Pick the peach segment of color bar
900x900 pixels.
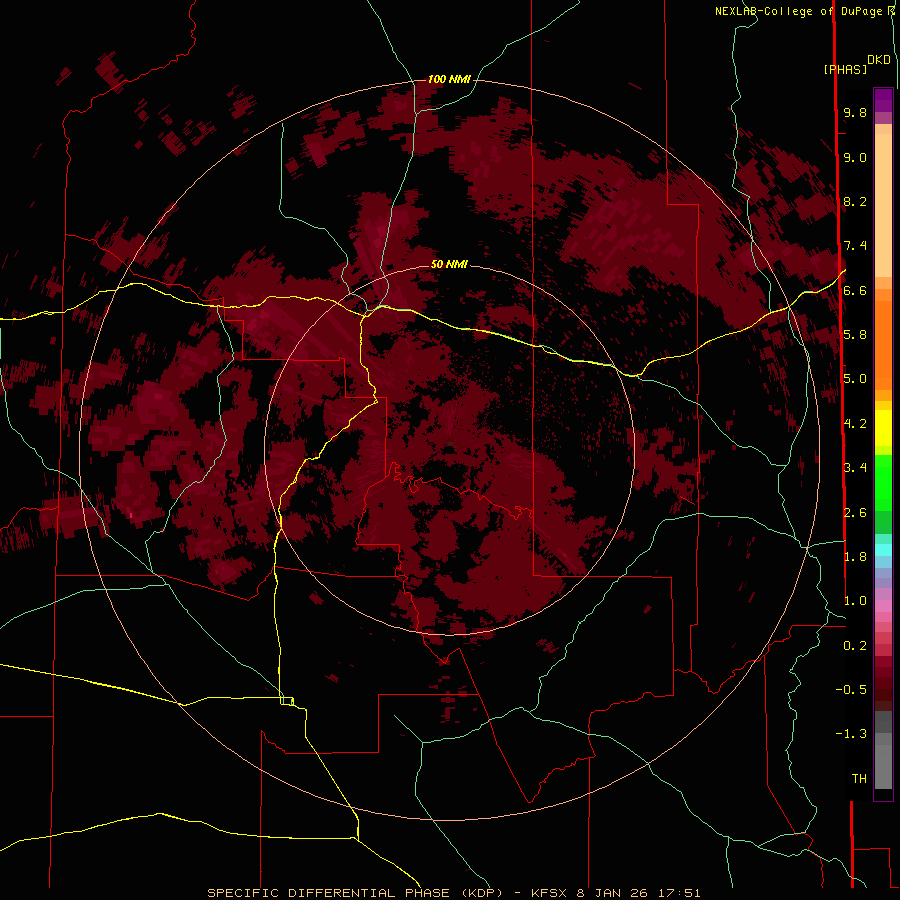click(x=883, y=205)
